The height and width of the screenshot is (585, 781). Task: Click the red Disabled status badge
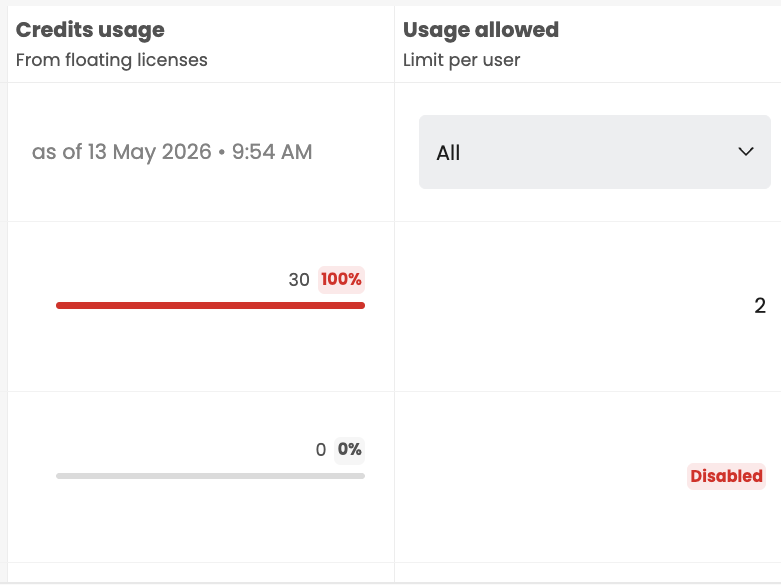click(726, 476)
